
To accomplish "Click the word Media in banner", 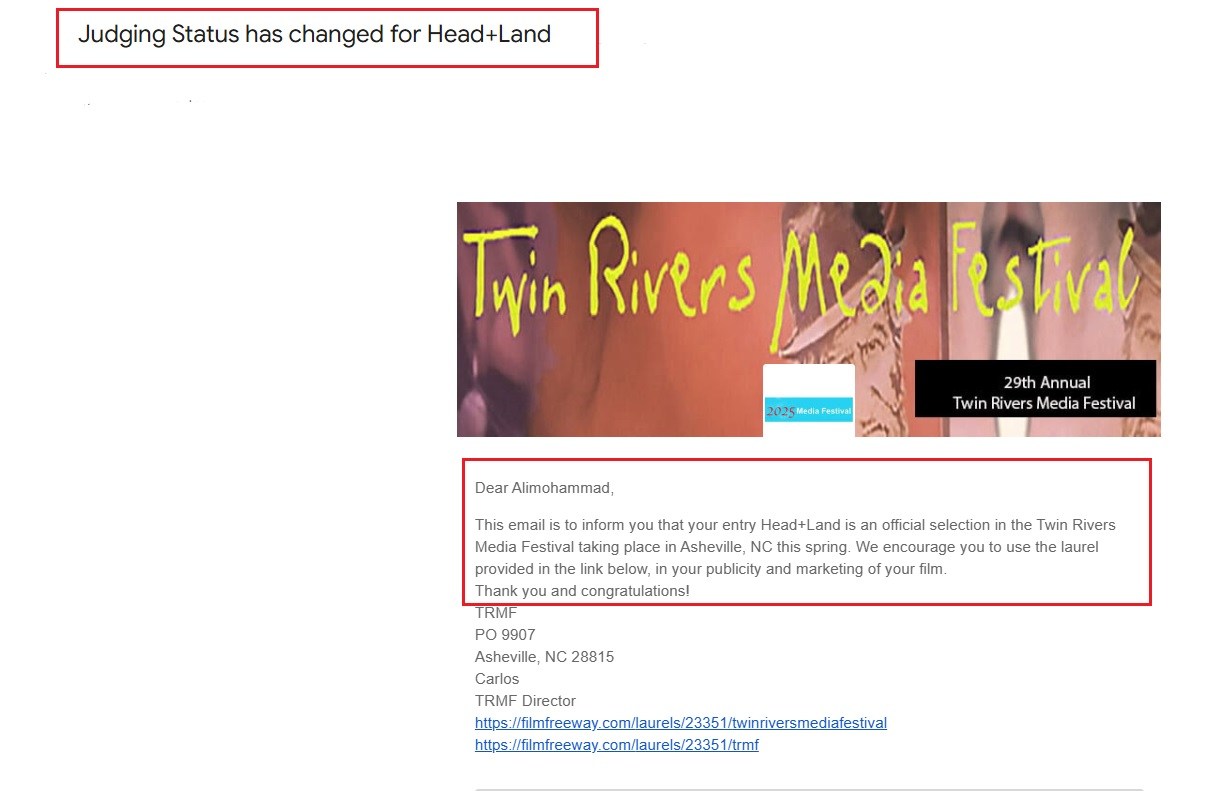I will click(850, 274).
